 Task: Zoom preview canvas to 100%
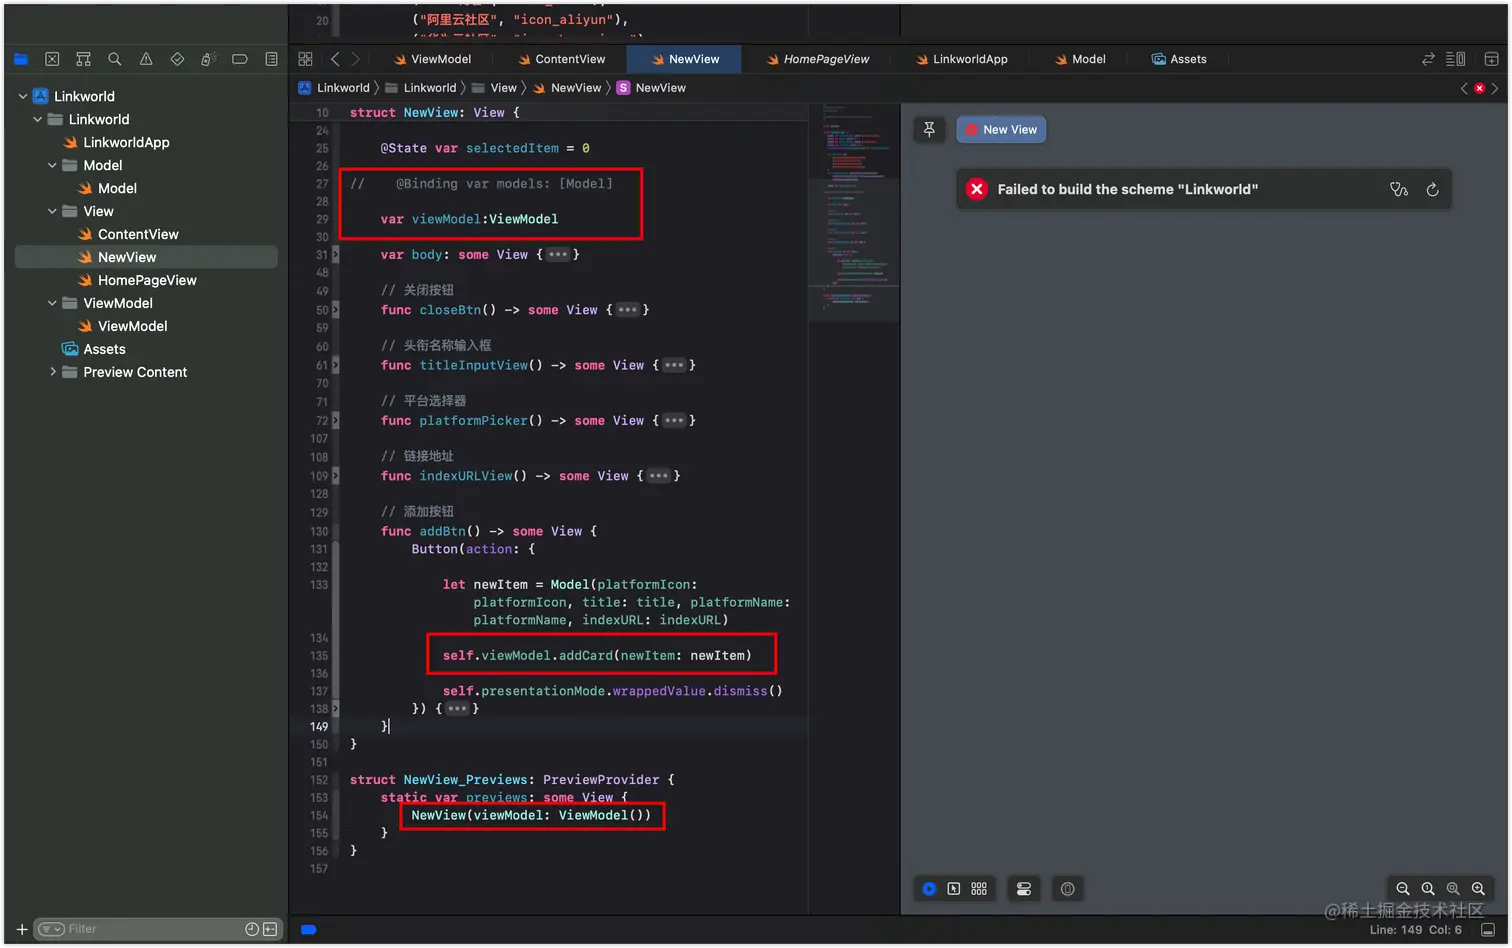coord(1428,889)
